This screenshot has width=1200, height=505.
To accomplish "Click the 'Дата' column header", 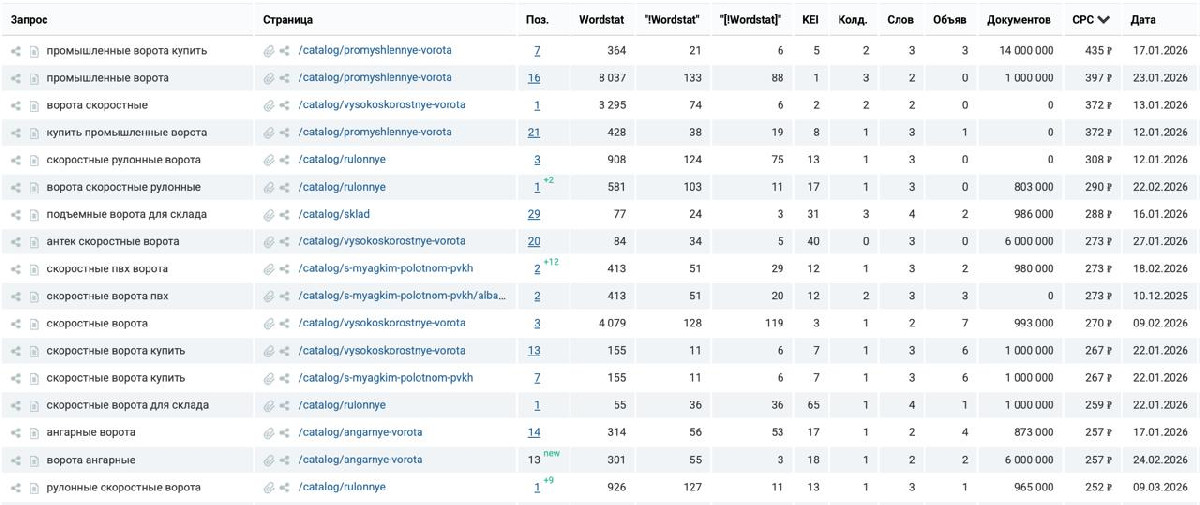I will coord(1143,19).
